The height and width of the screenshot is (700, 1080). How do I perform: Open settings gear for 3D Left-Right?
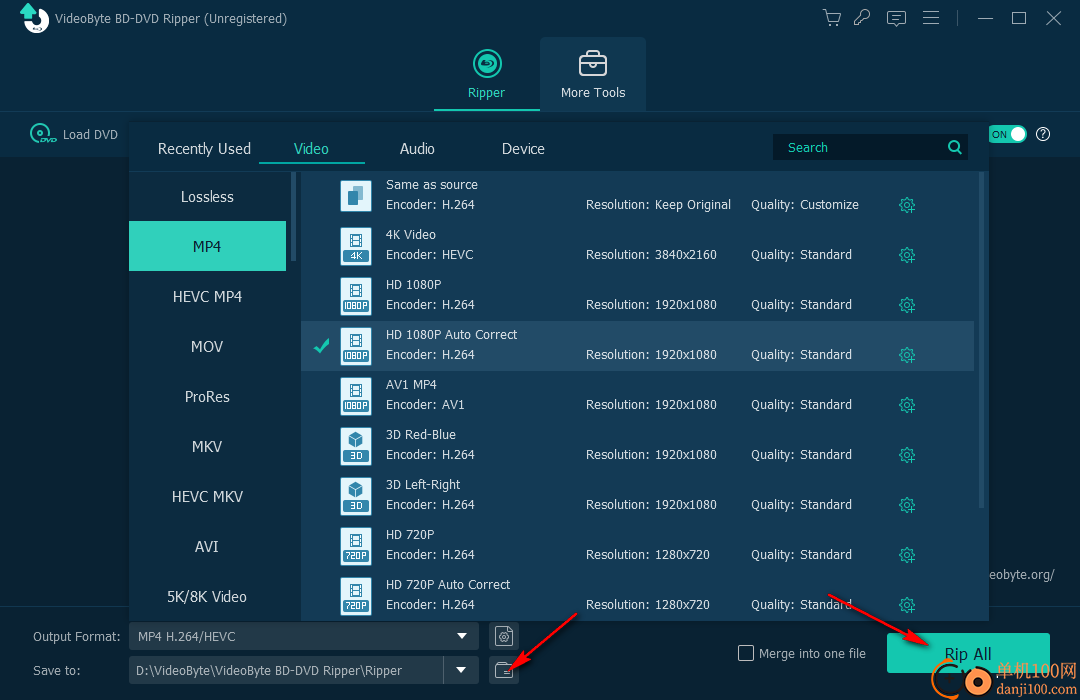[x=907, y=505]
